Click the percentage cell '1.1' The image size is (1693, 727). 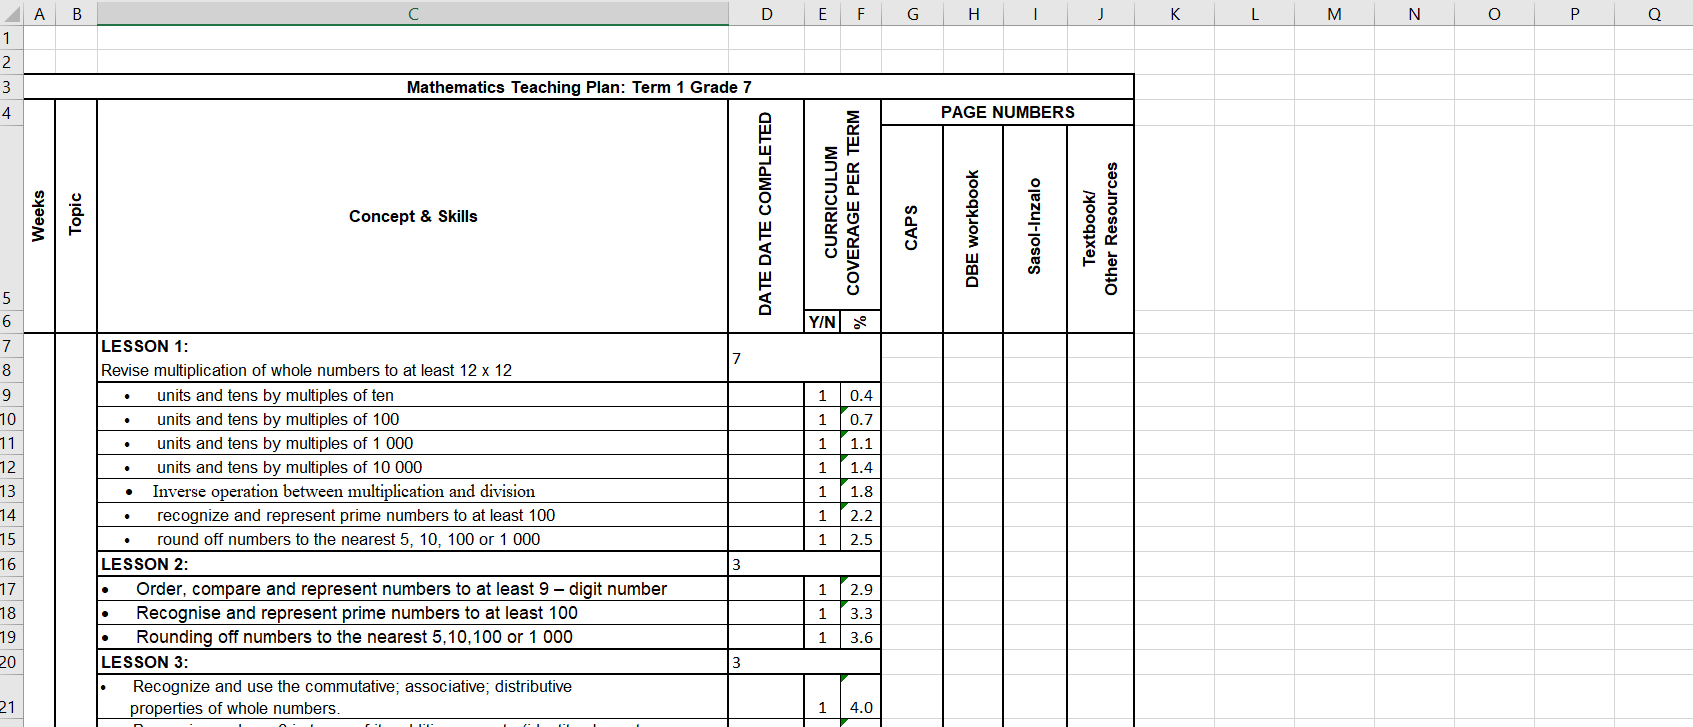[x=860, y=443]
